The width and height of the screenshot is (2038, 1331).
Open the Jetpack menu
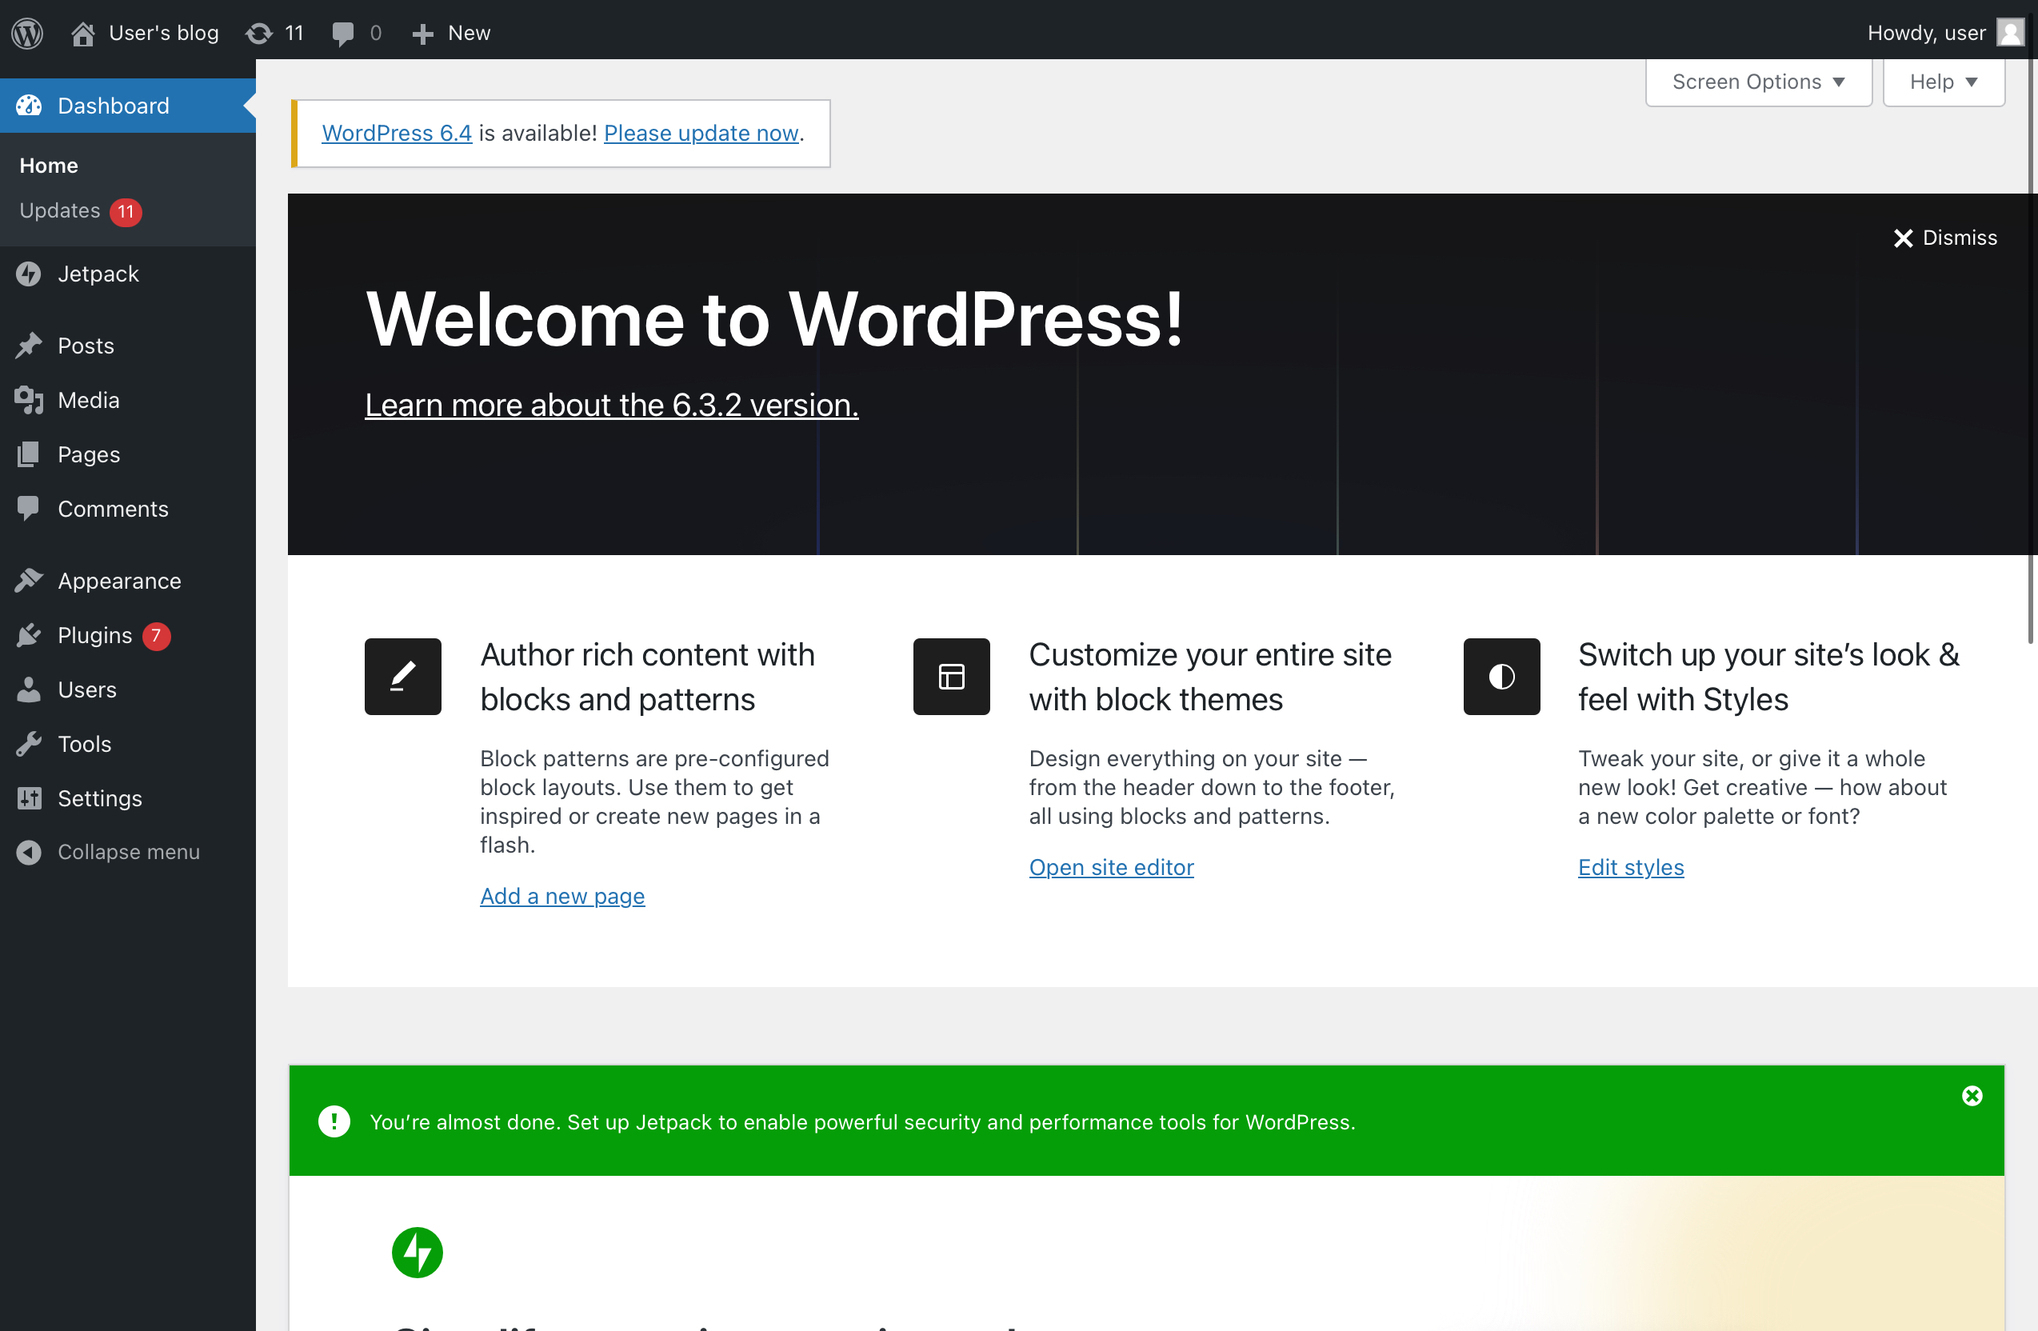click(x=128, y=274)
